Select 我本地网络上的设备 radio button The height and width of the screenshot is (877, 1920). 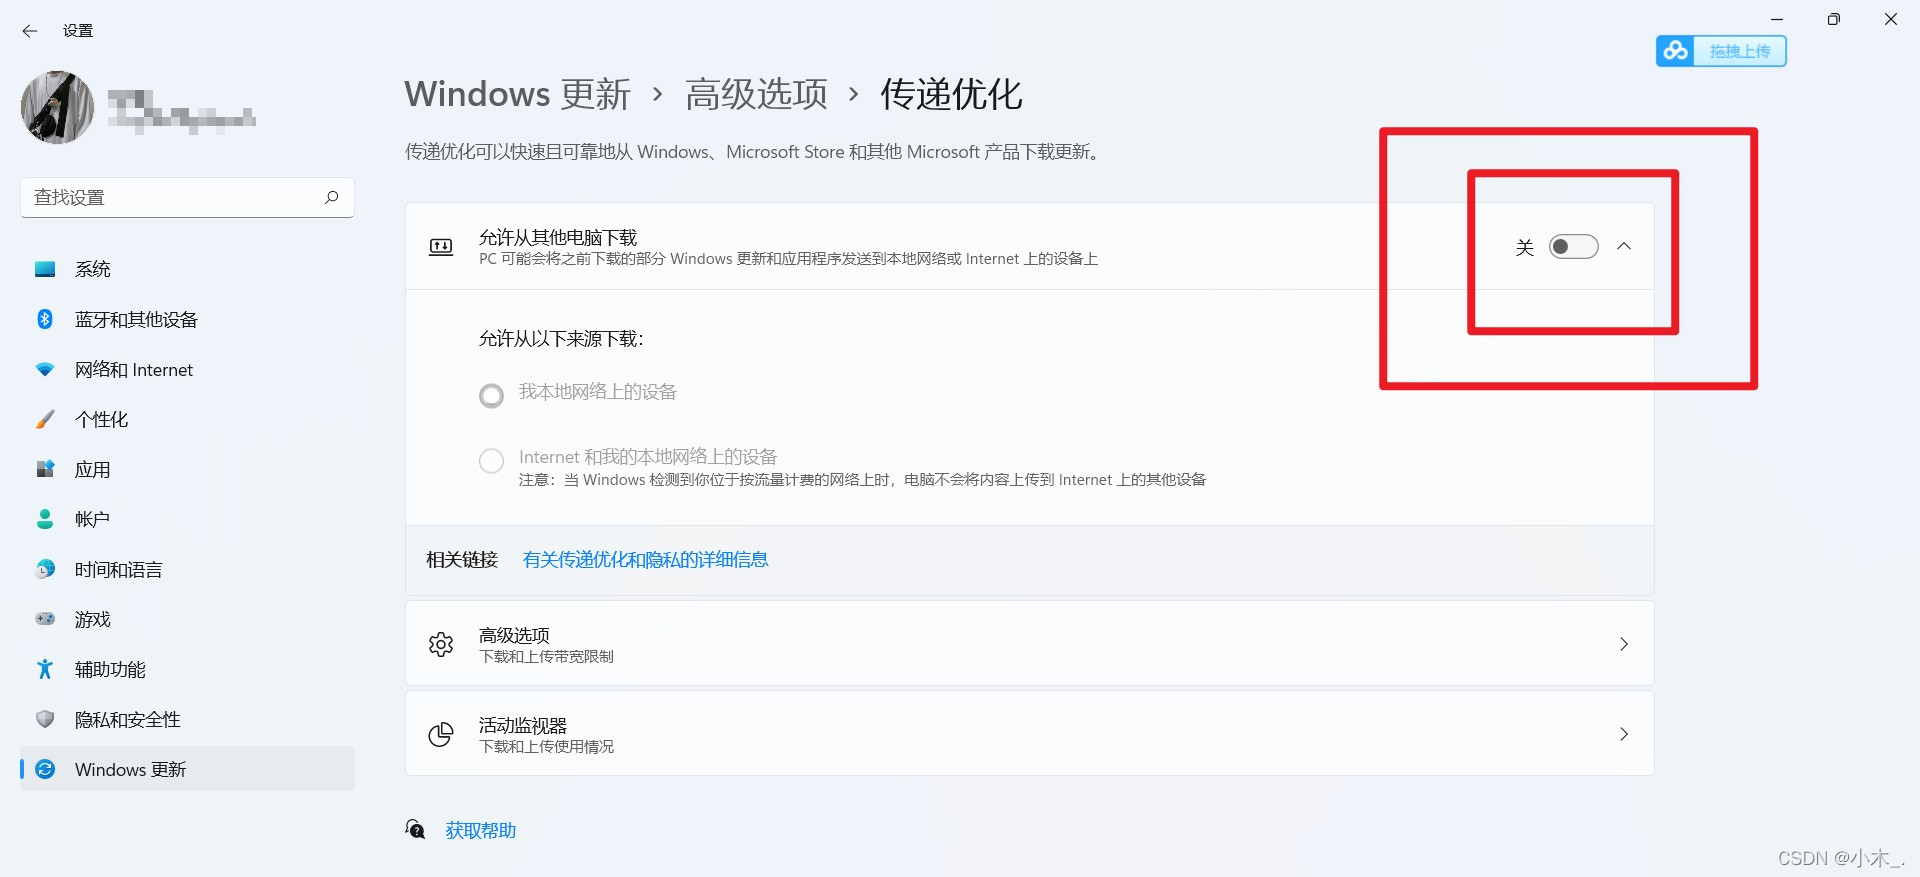coord(491,396)
